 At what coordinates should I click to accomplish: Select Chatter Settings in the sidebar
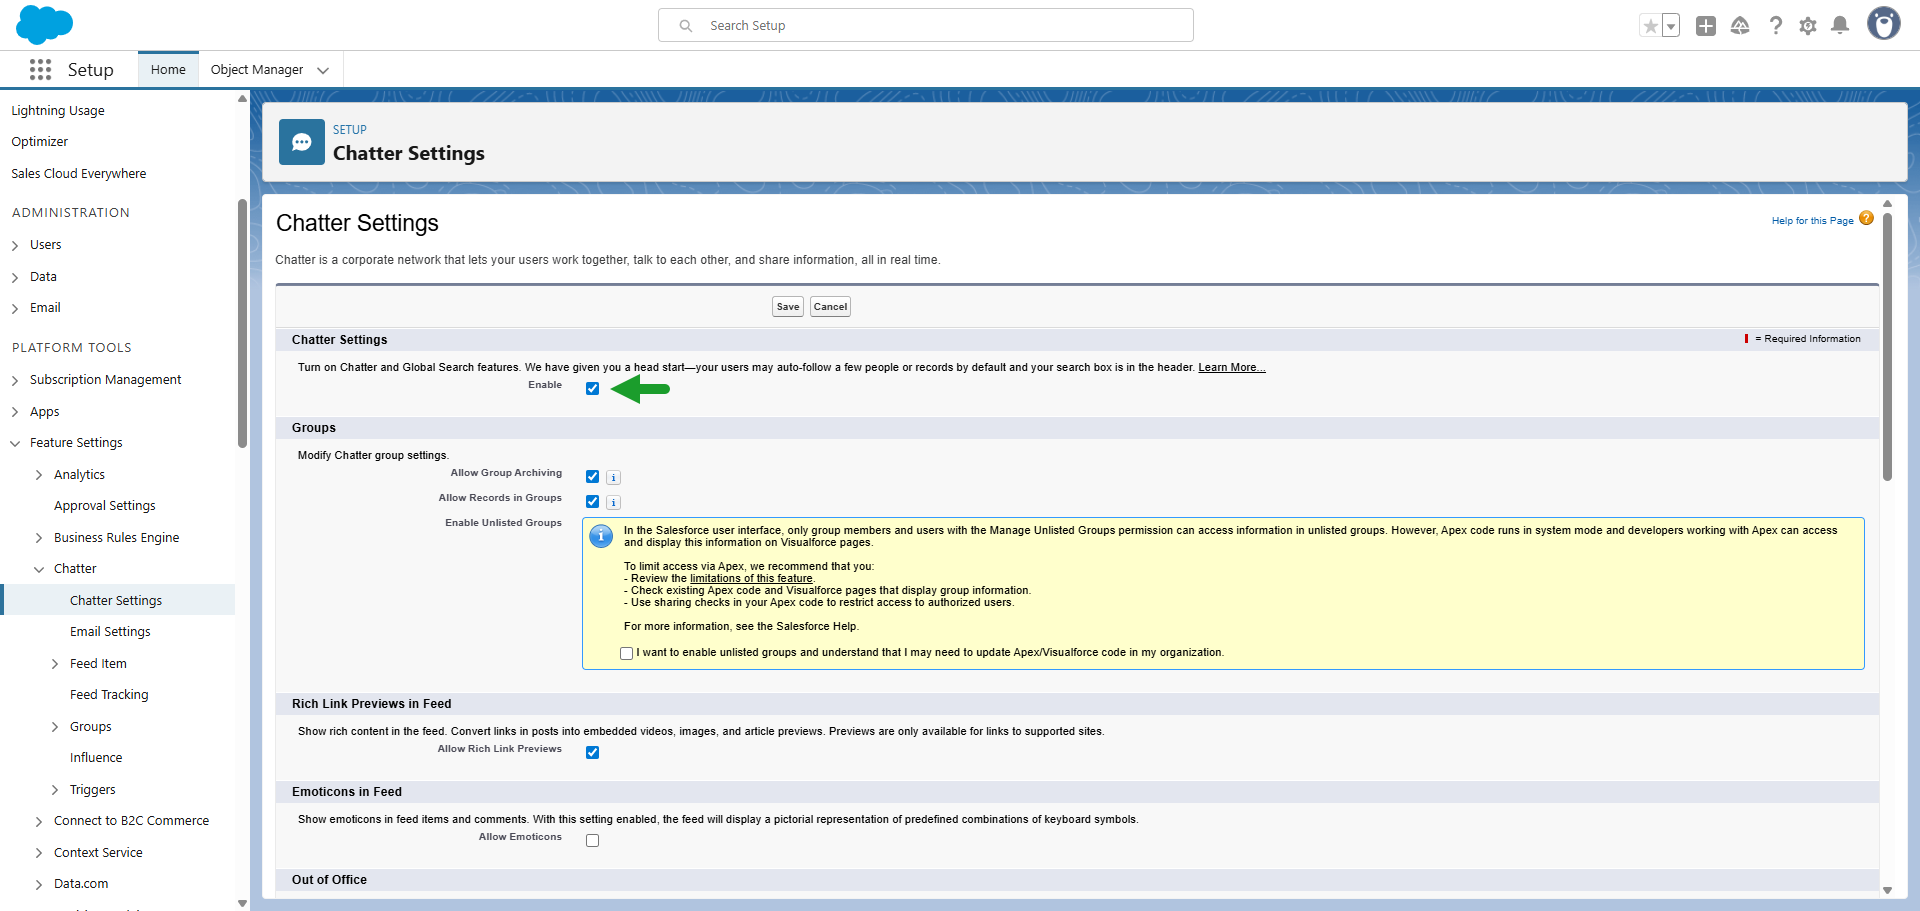tap(116, 601)
